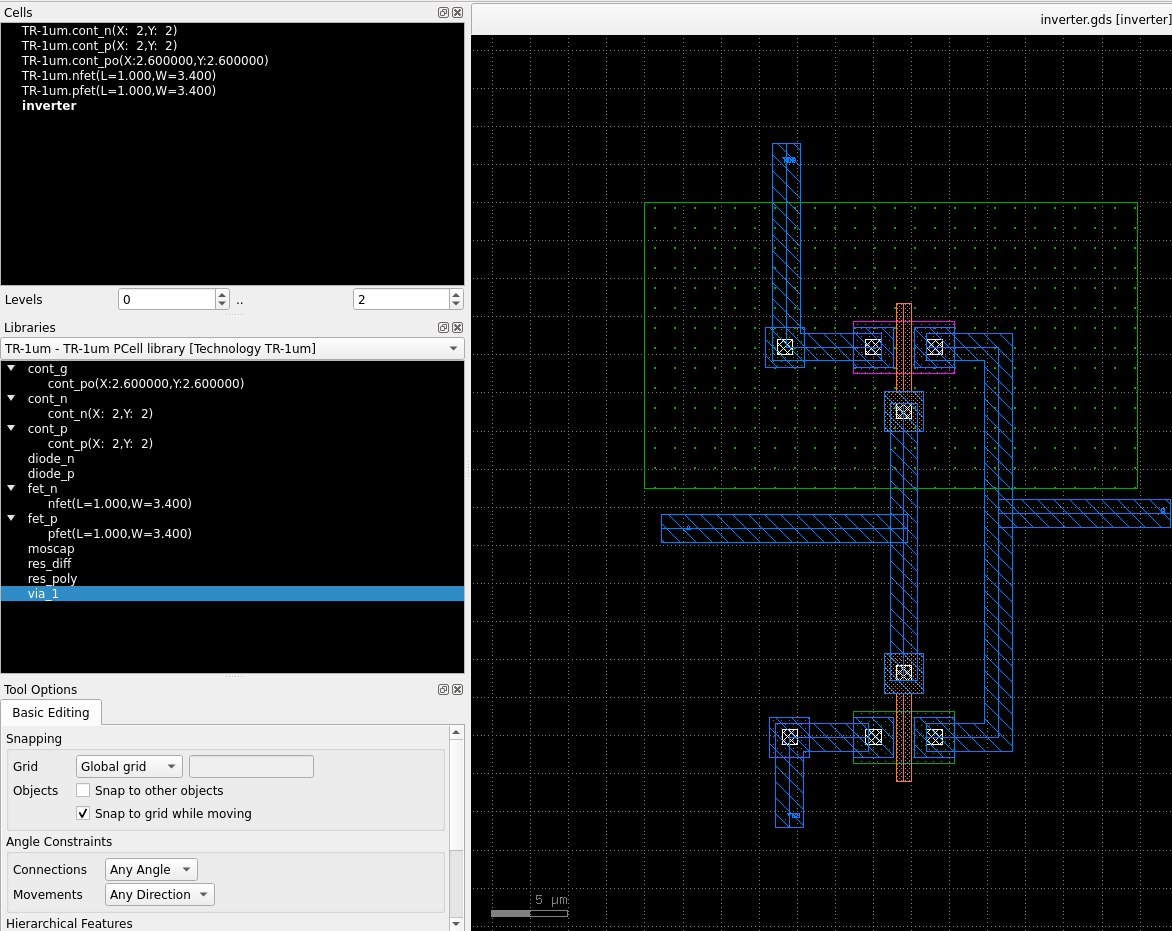Collapse the cont_n library group
Viewport: 1172px width, 931px height.
tap(11, 398)
